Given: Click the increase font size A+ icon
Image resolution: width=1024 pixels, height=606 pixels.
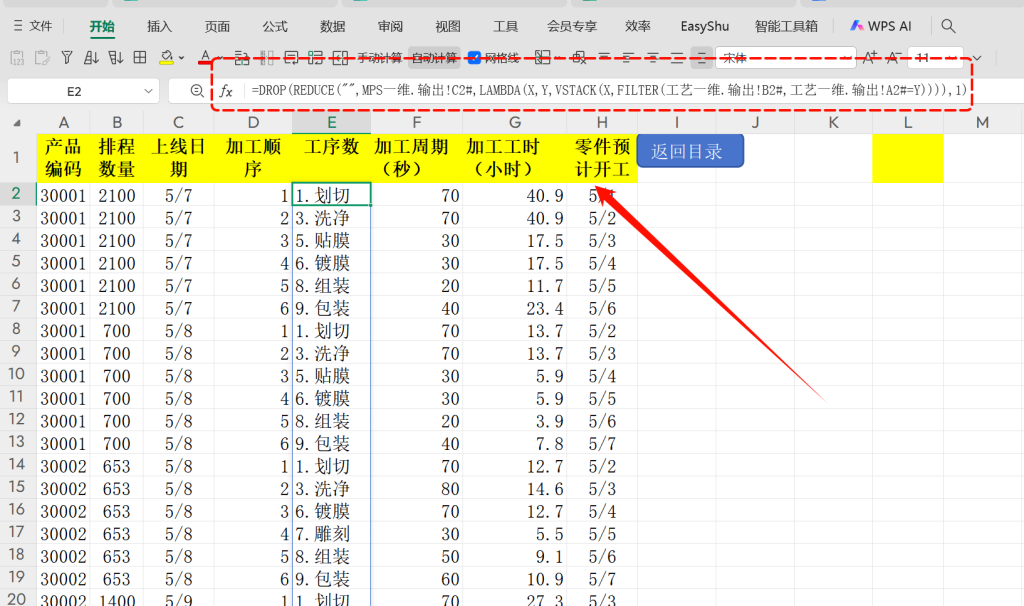Looking at the screenshot, I should pos(871,57).
